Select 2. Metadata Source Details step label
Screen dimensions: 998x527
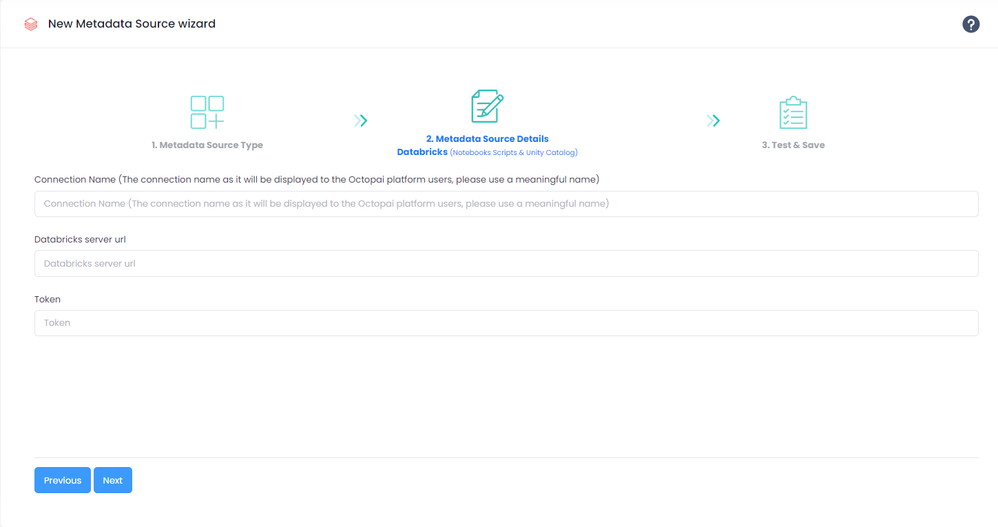pos(488,139)
